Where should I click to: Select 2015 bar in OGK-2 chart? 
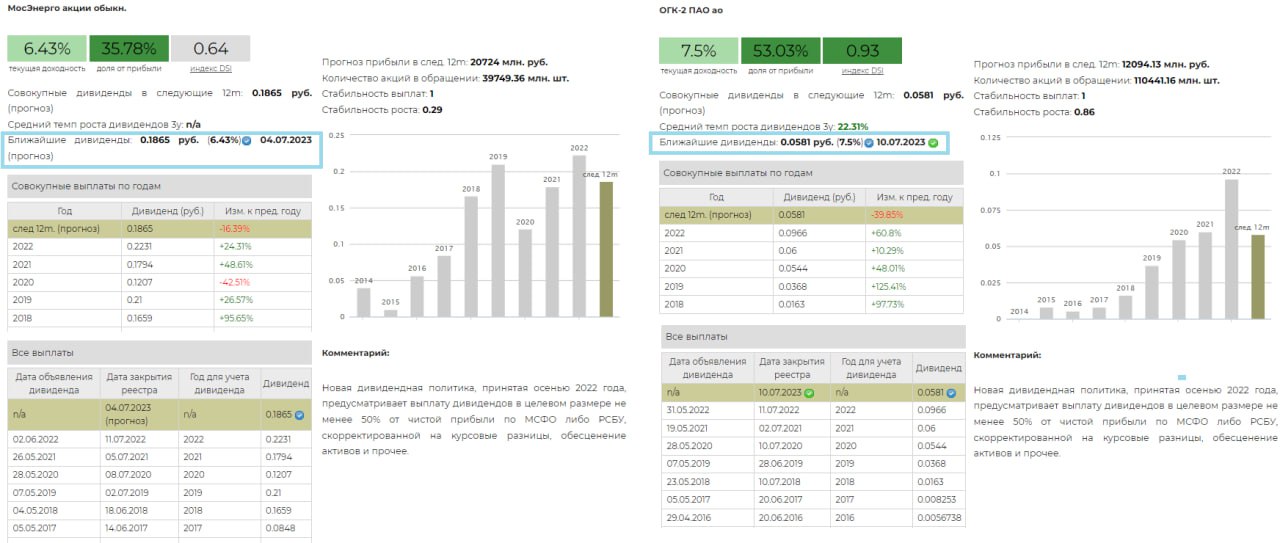1046,312
